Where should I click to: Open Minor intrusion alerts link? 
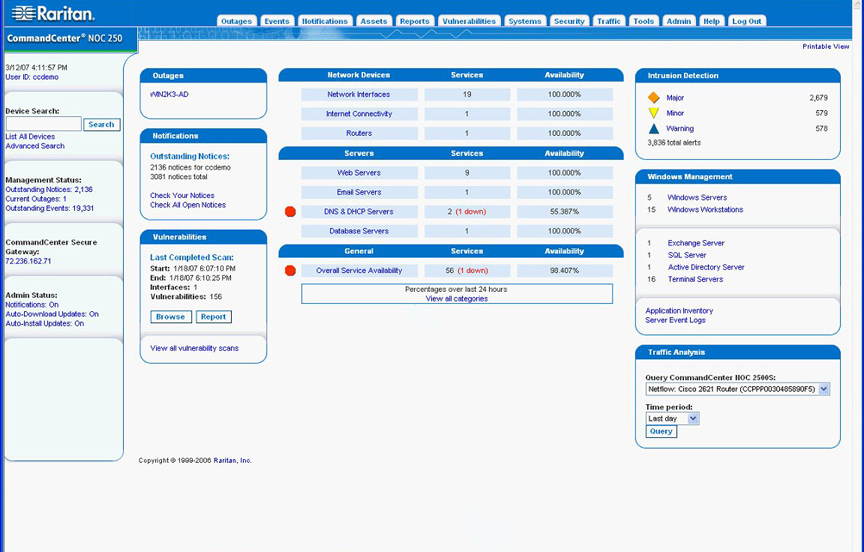tap(675, 113)
